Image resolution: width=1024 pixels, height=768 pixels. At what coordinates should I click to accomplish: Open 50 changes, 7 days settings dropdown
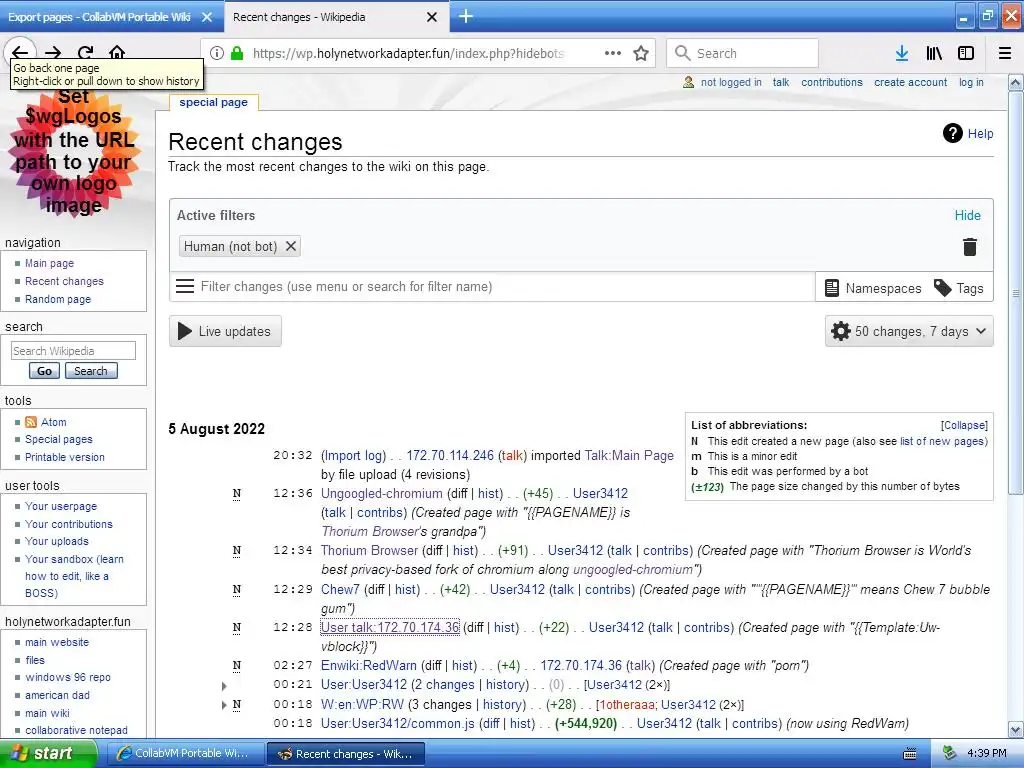909,331
